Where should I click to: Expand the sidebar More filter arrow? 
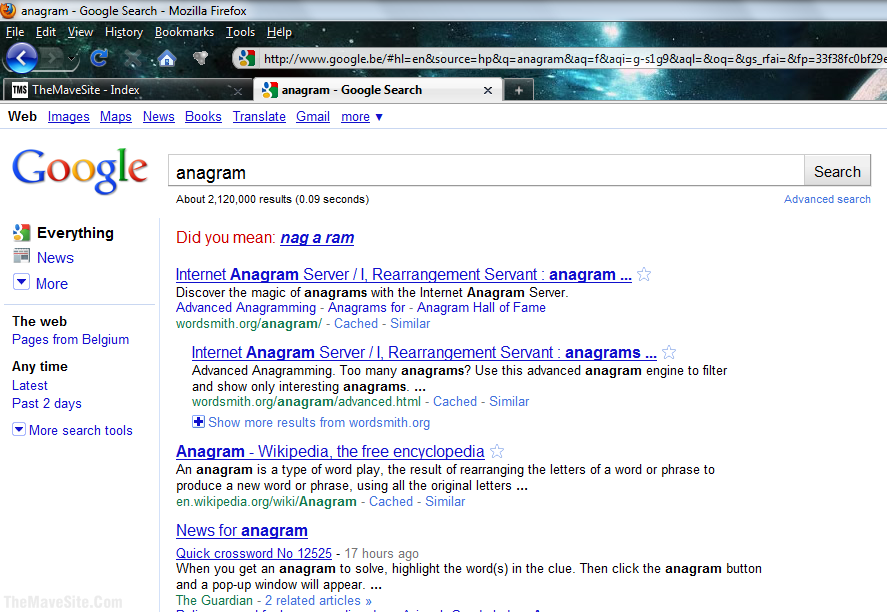21,282
